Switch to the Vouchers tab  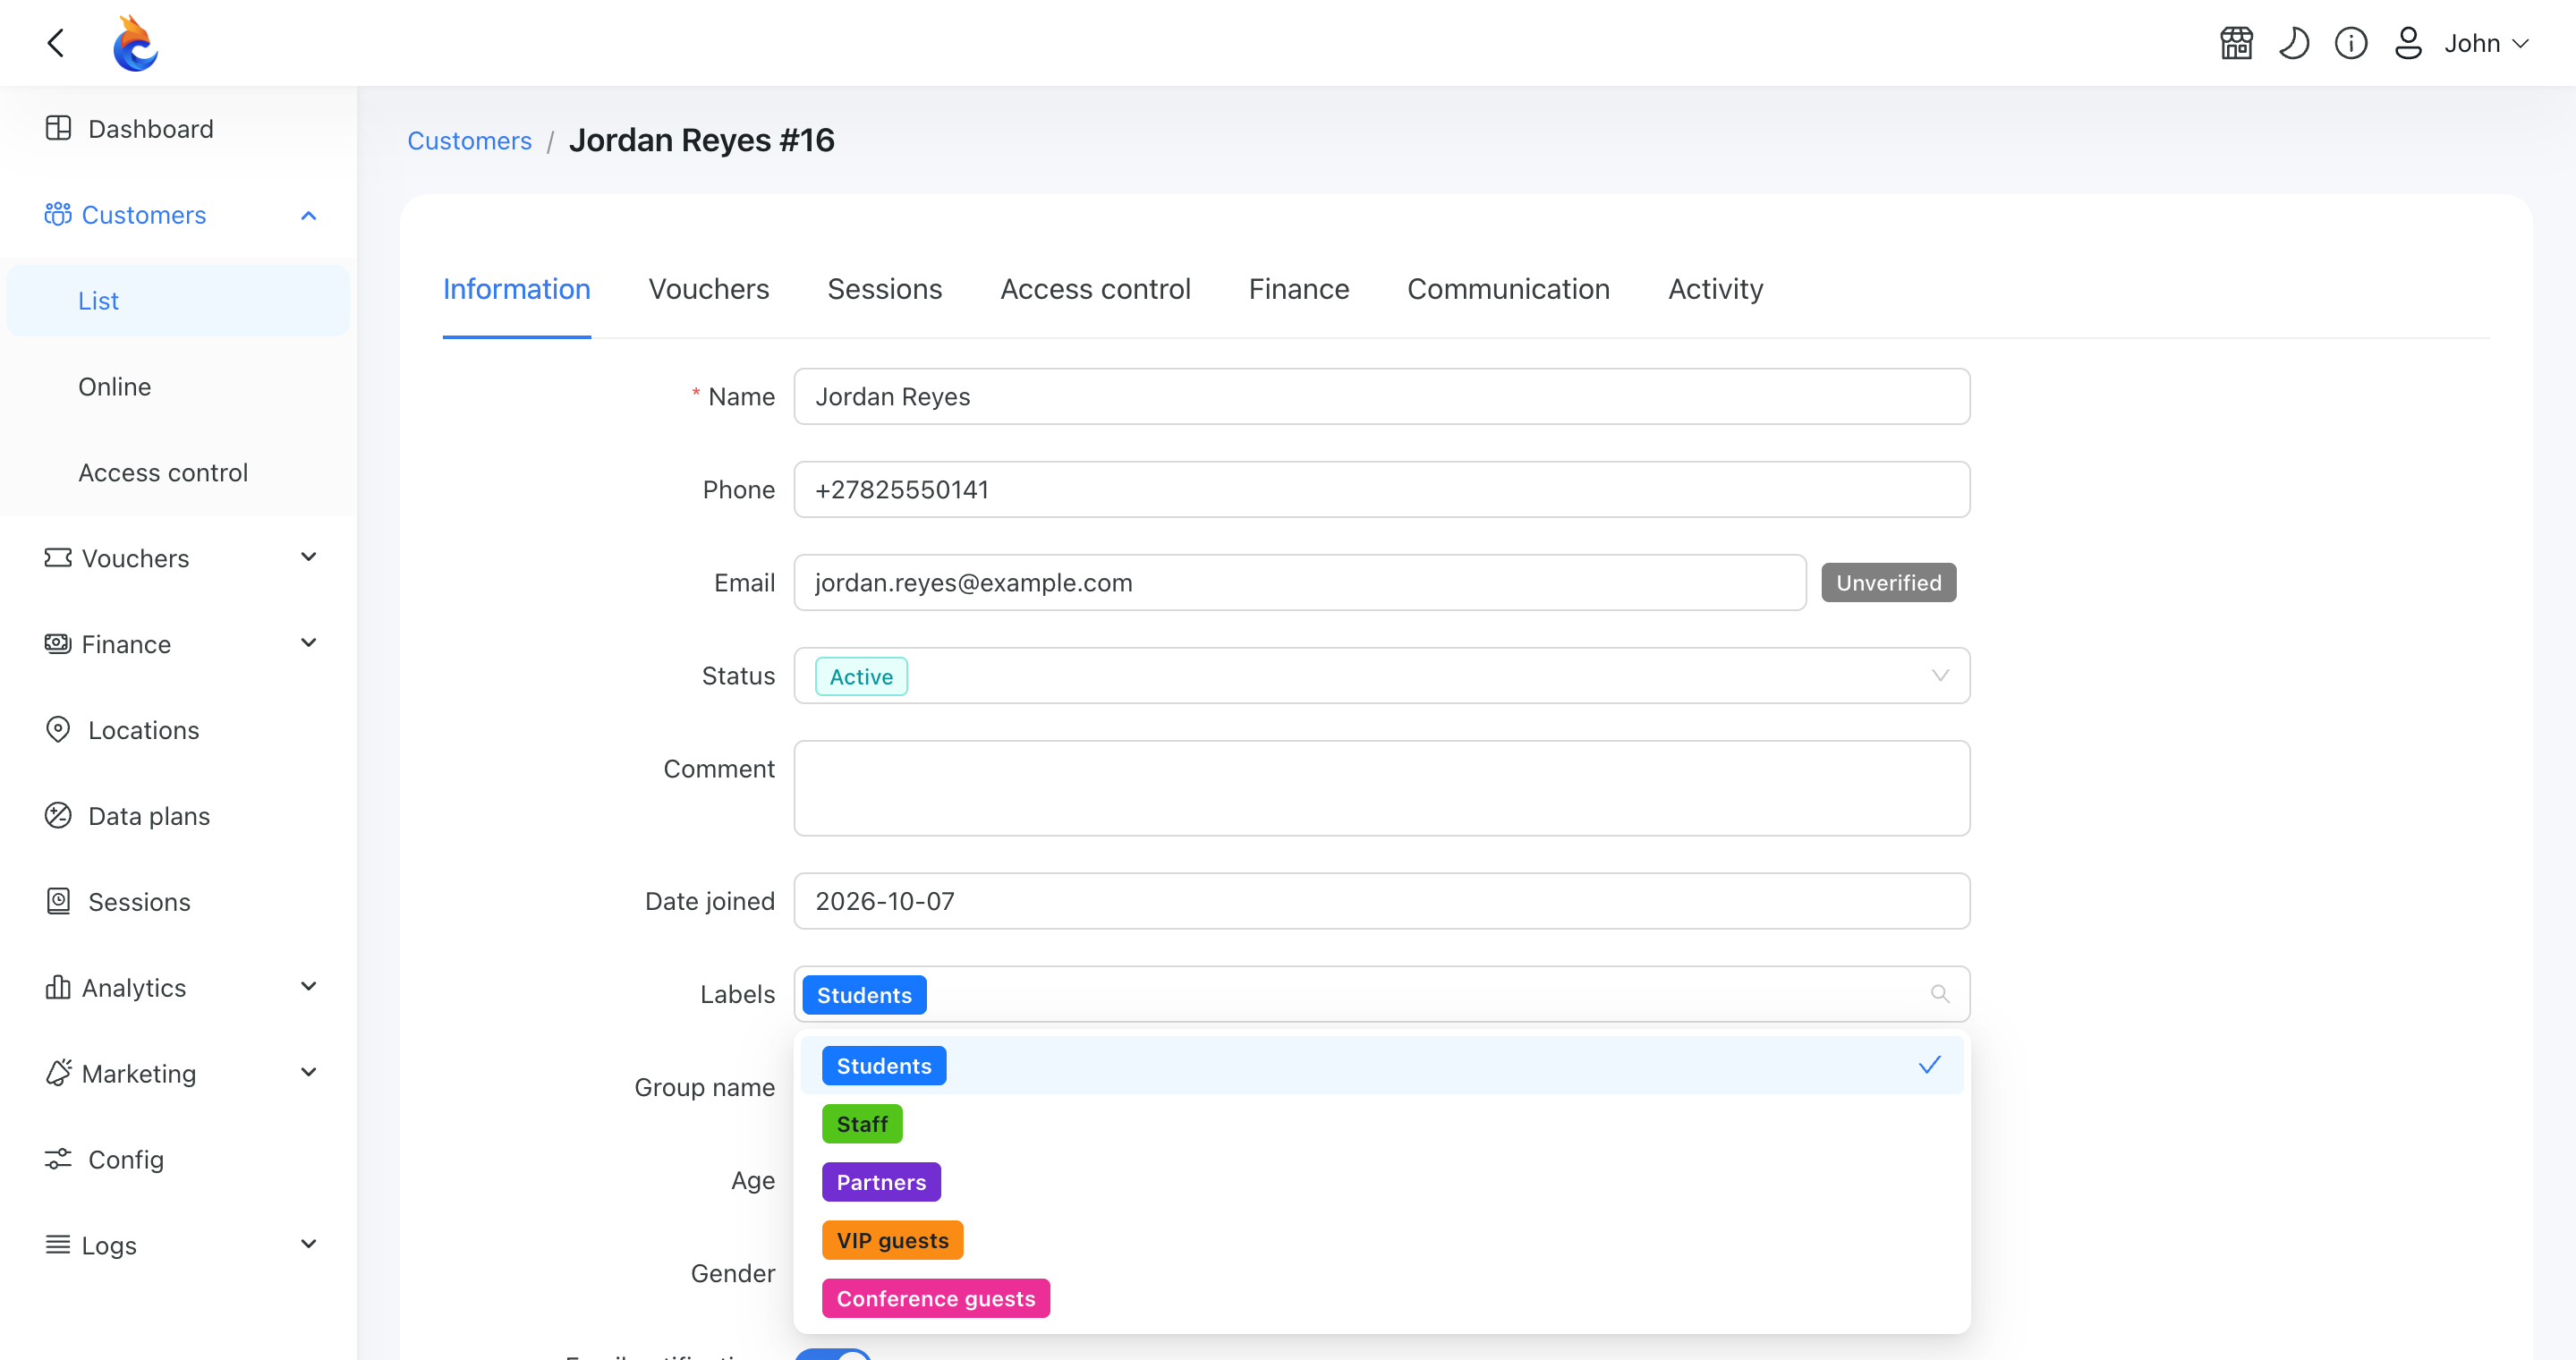click(x=709, y=289)
